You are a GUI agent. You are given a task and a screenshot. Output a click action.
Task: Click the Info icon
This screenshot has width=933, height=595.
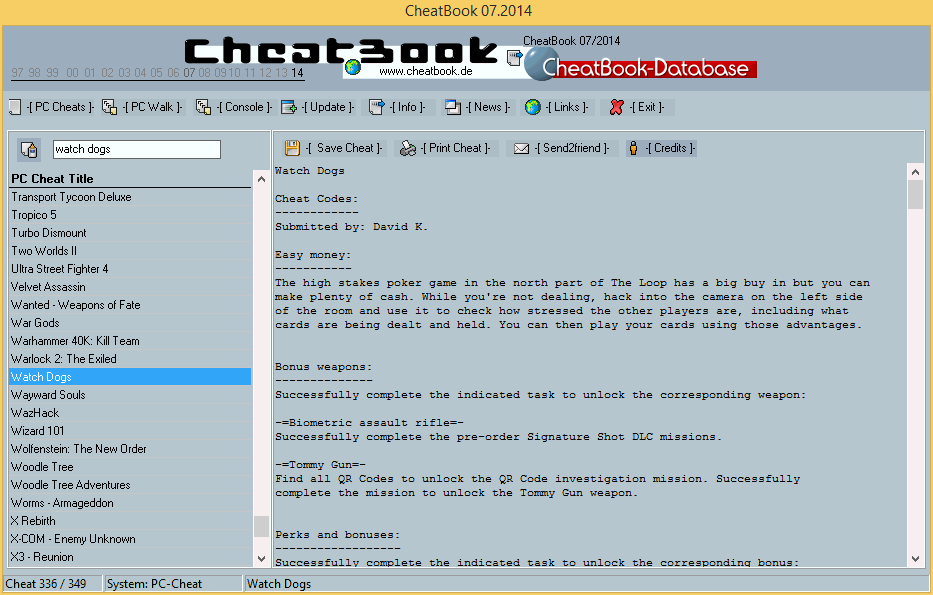[377, 107]
